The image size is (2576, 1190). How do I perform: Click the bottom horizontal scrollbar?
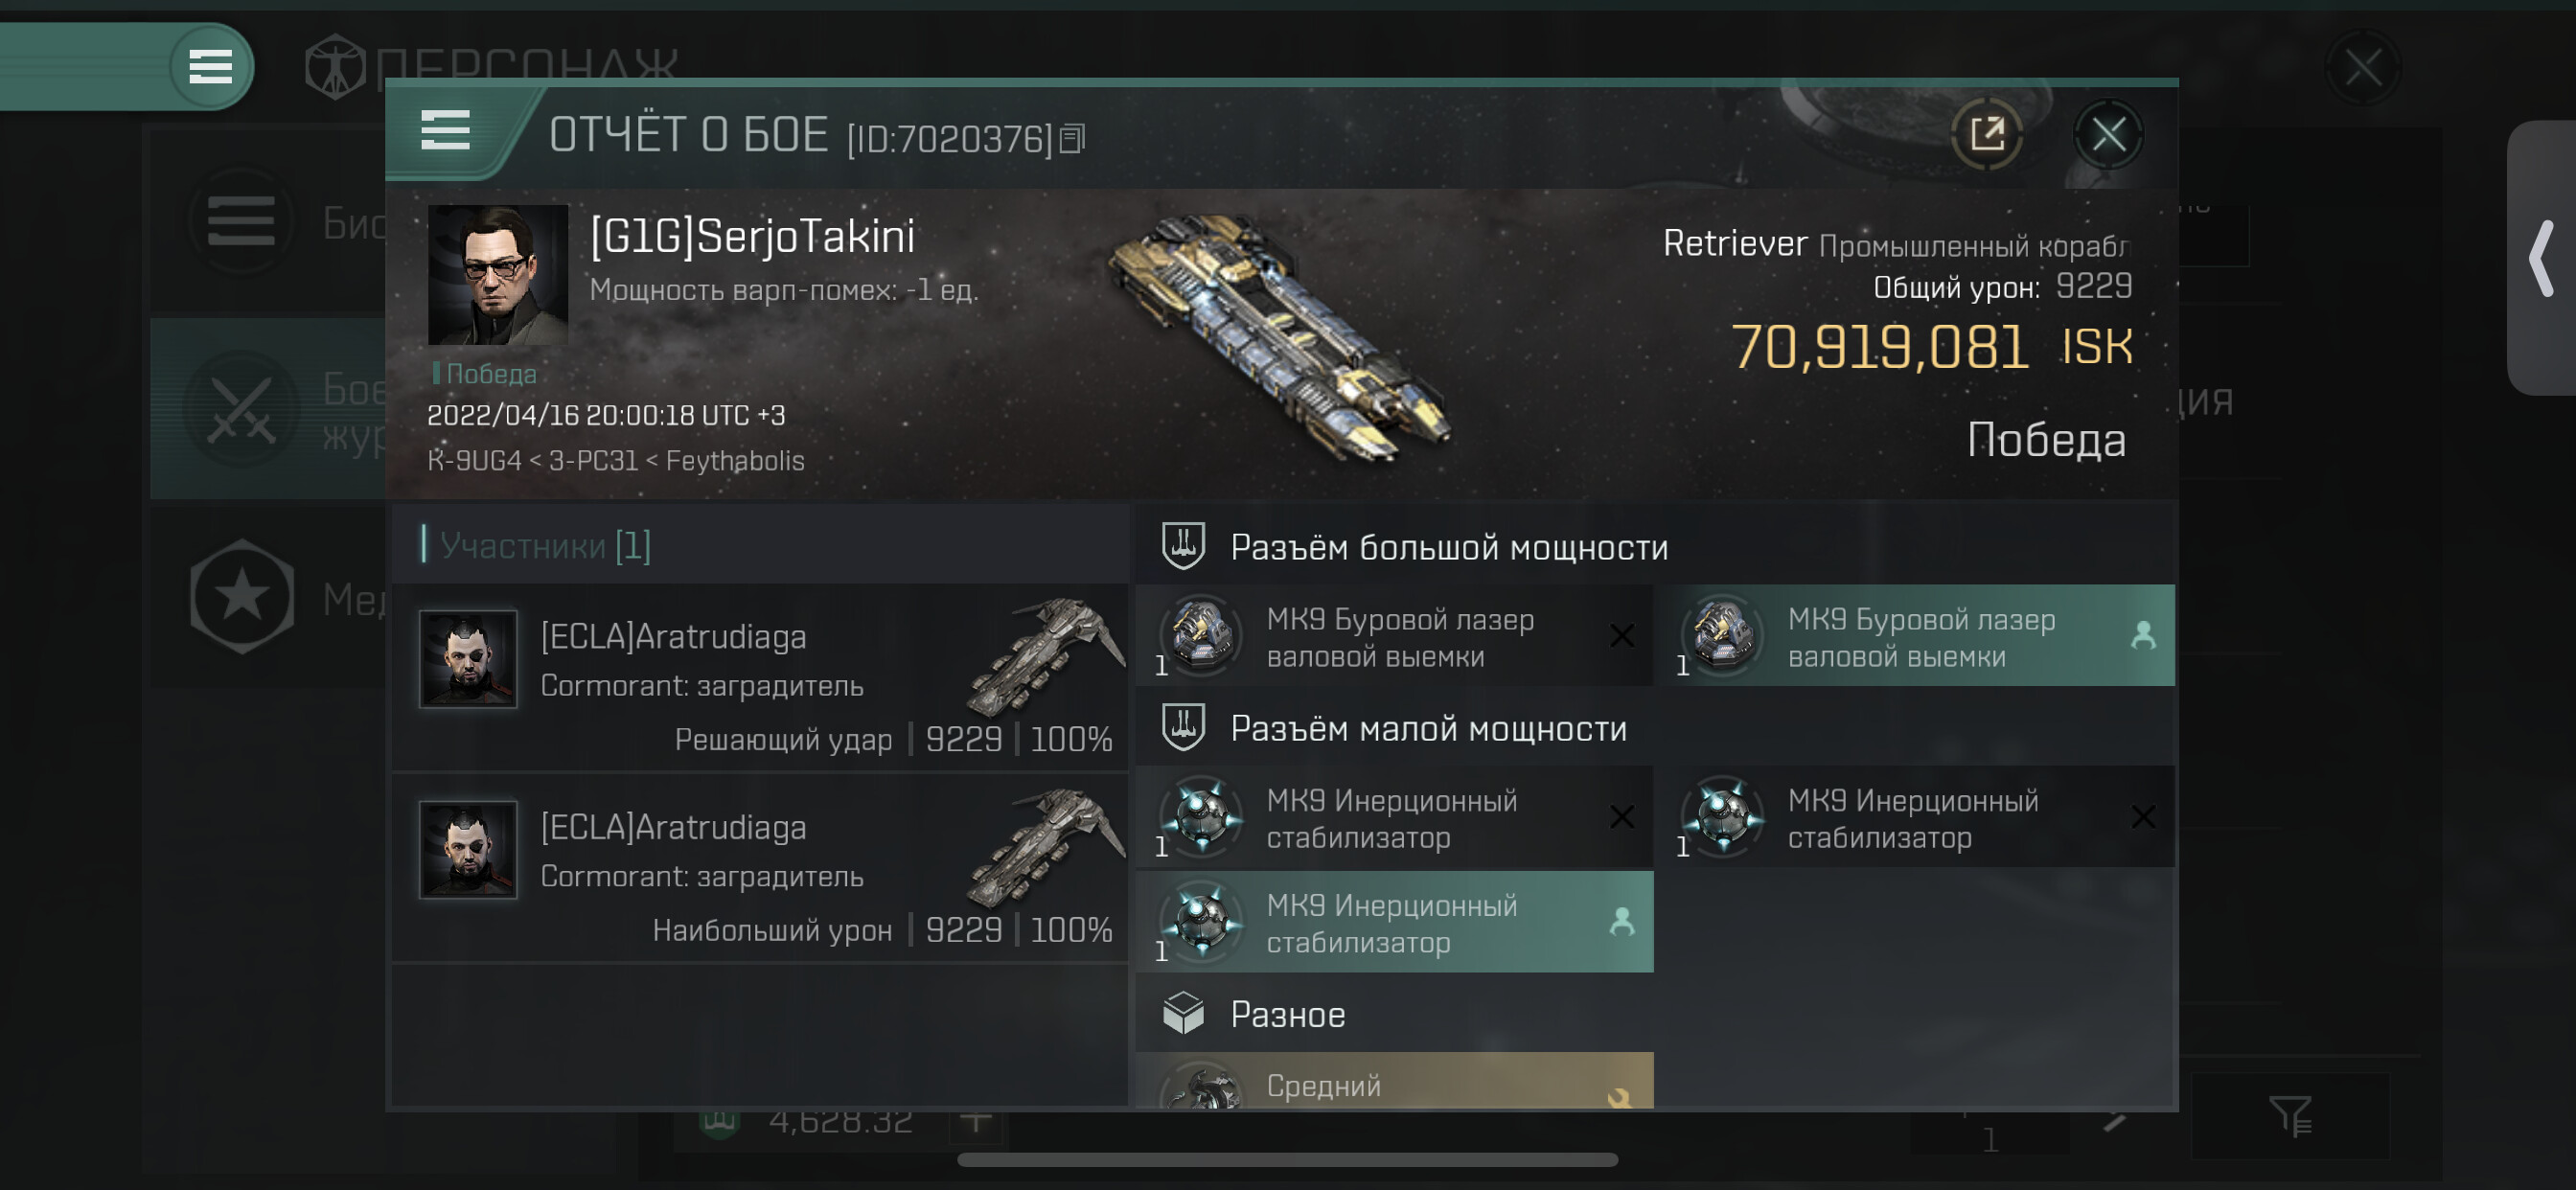(1287, 1160)
